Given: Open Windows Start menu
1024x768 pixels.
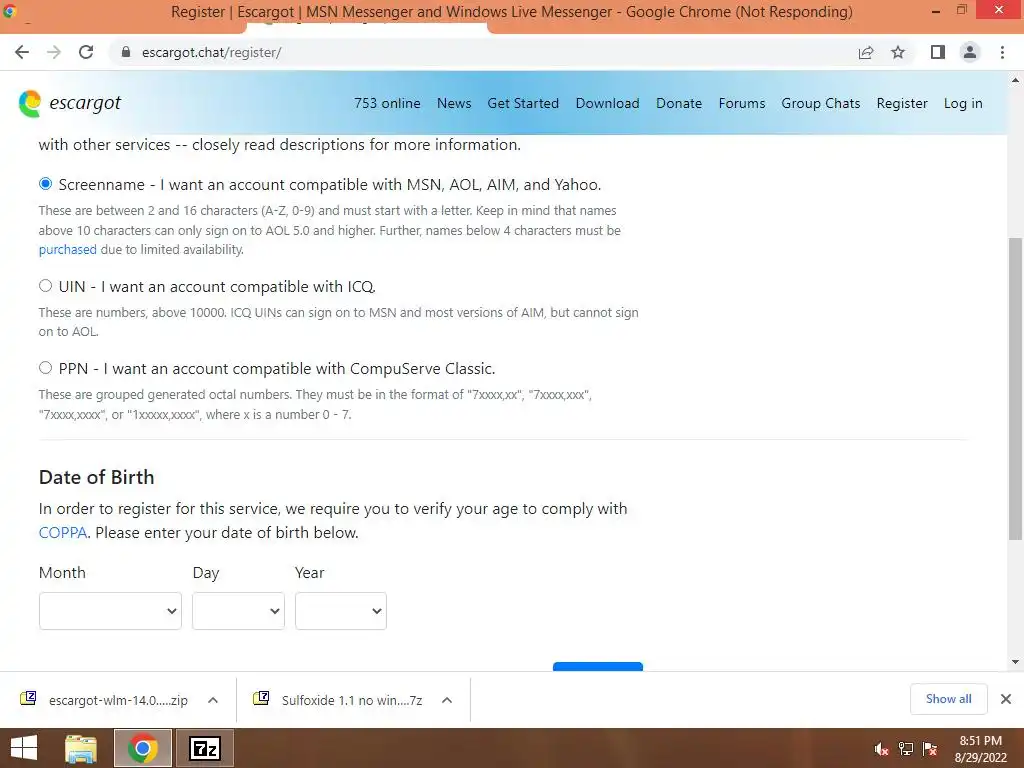Looking at the screenshot, I should 24,748.
